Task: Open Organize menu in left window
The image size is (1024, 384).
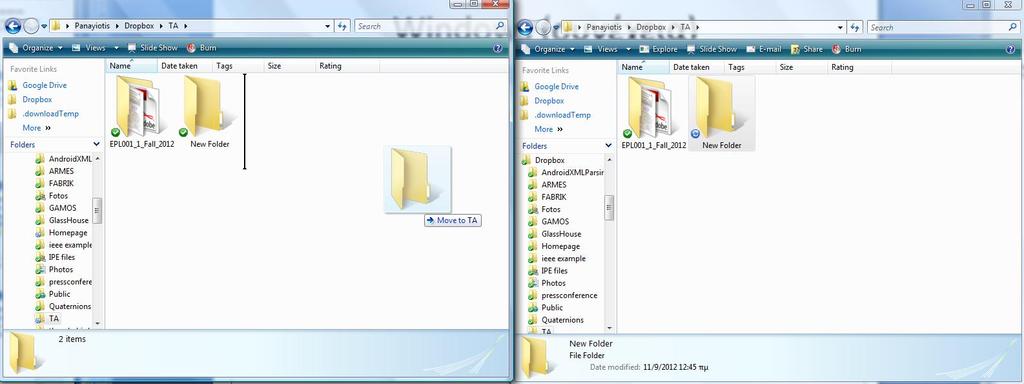Action: [36, 48]
